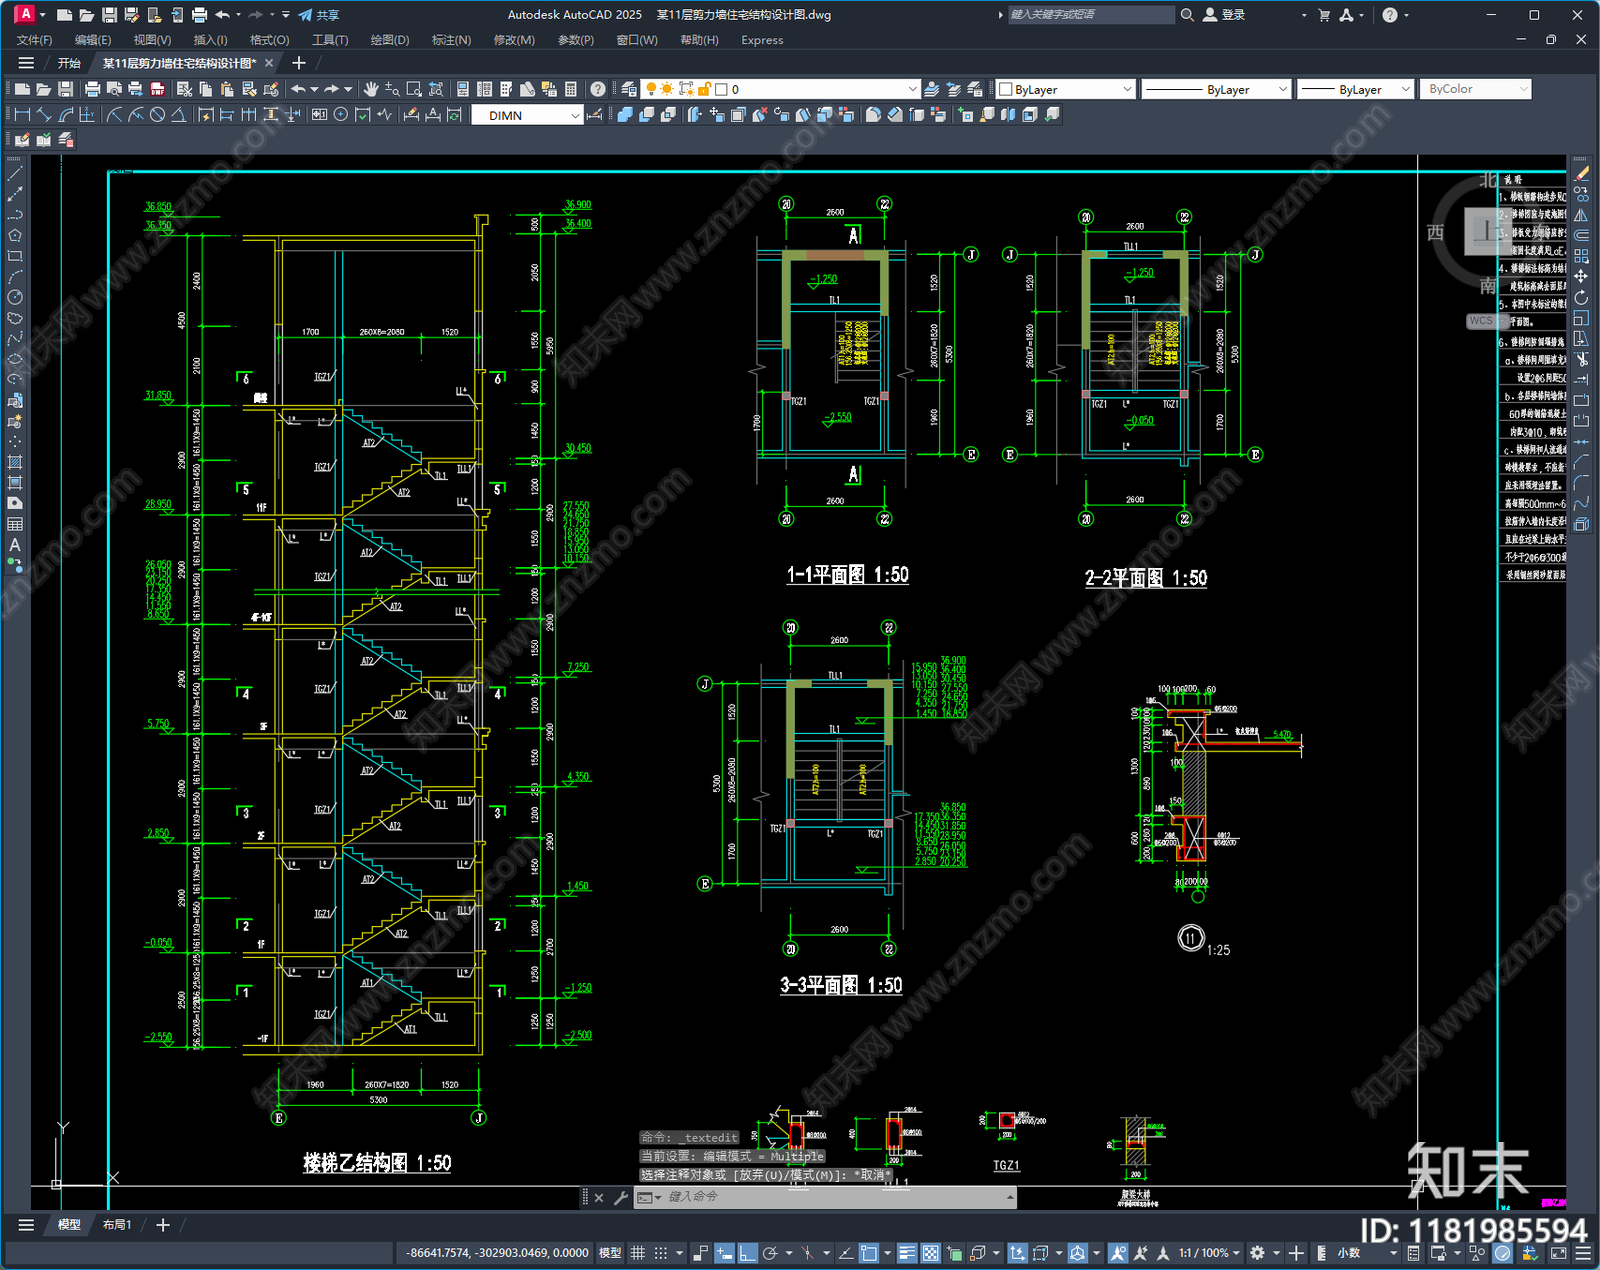1600x1270 pixels.
Task: Open the Express menu
Action: coord(762,40)
